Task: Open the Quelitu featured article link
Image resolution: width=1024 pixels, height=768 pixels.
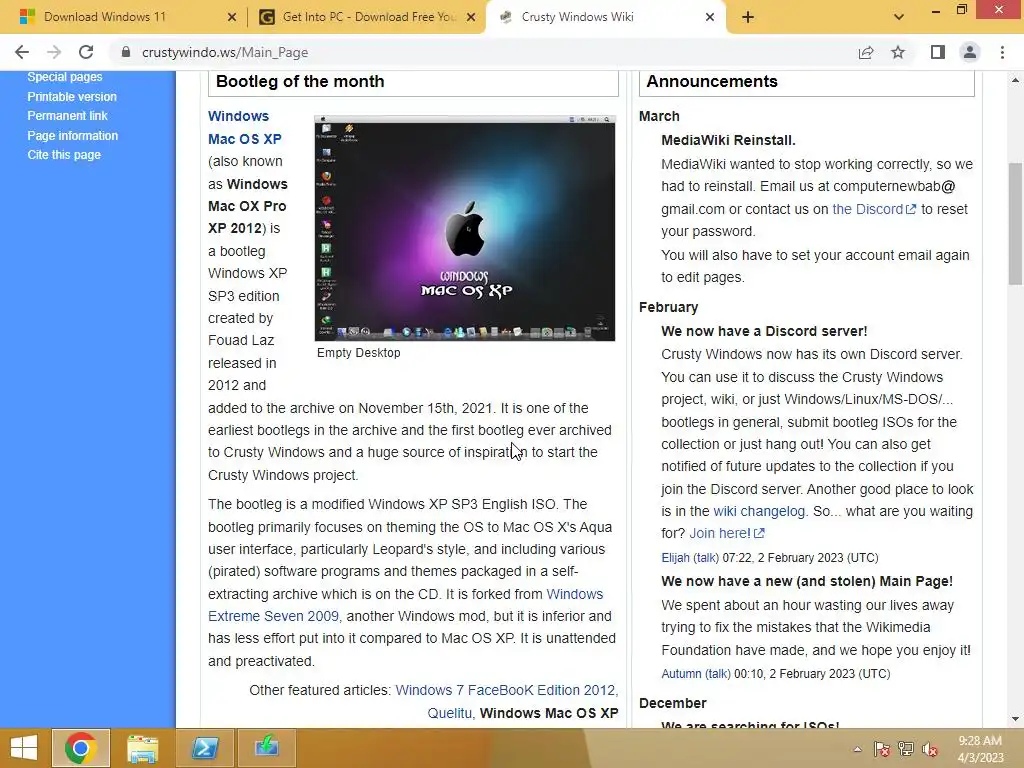Action: click(449, 713)
